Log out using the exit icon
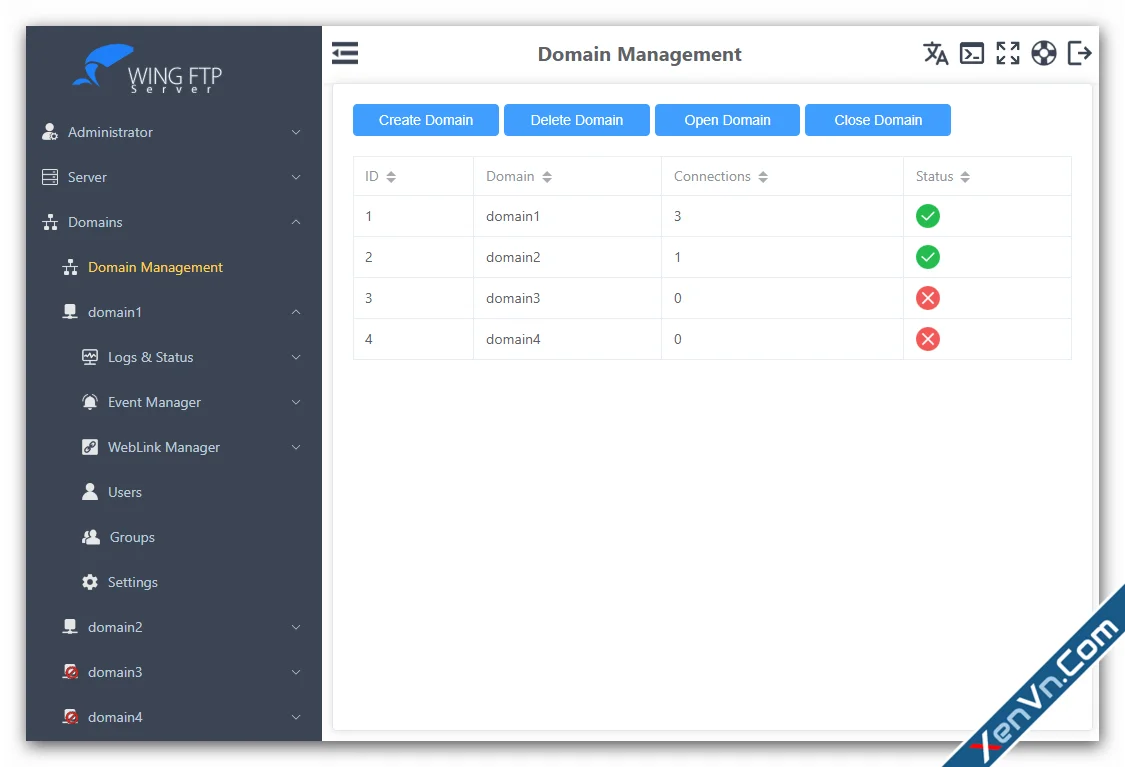Image resolution: width=1125 pixels, height=767 pixels. 1079,53
